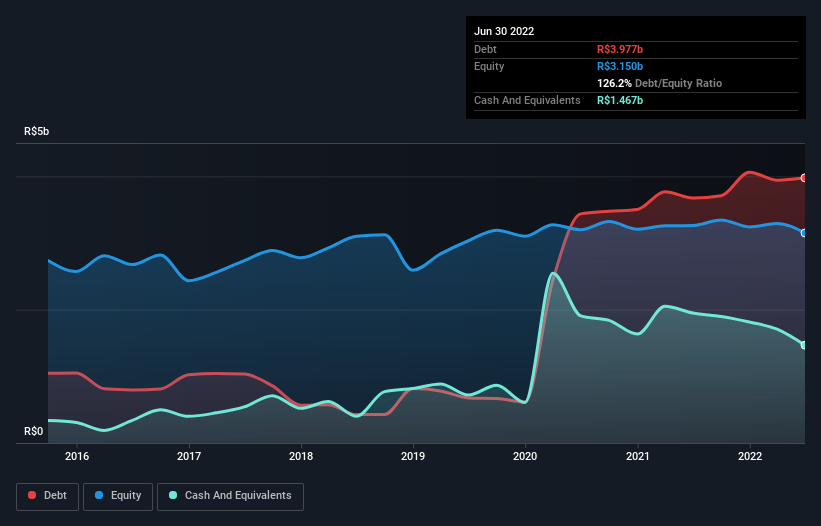
Task: Select the 2019 x-axis label
Action: (x=413, y=456)
